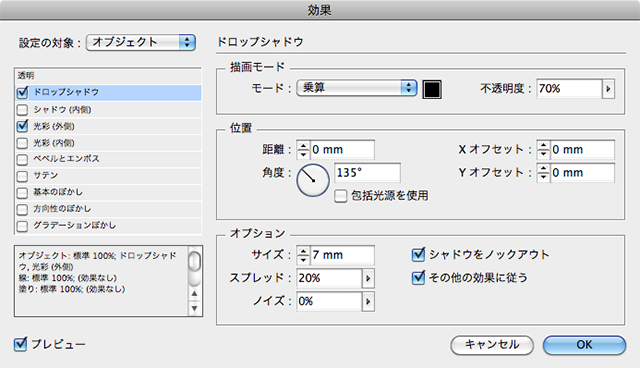Click the summary box scroll-down arrow
This screenshot has width=640, height=368.
pyautogui.click(x=195, y=309)
